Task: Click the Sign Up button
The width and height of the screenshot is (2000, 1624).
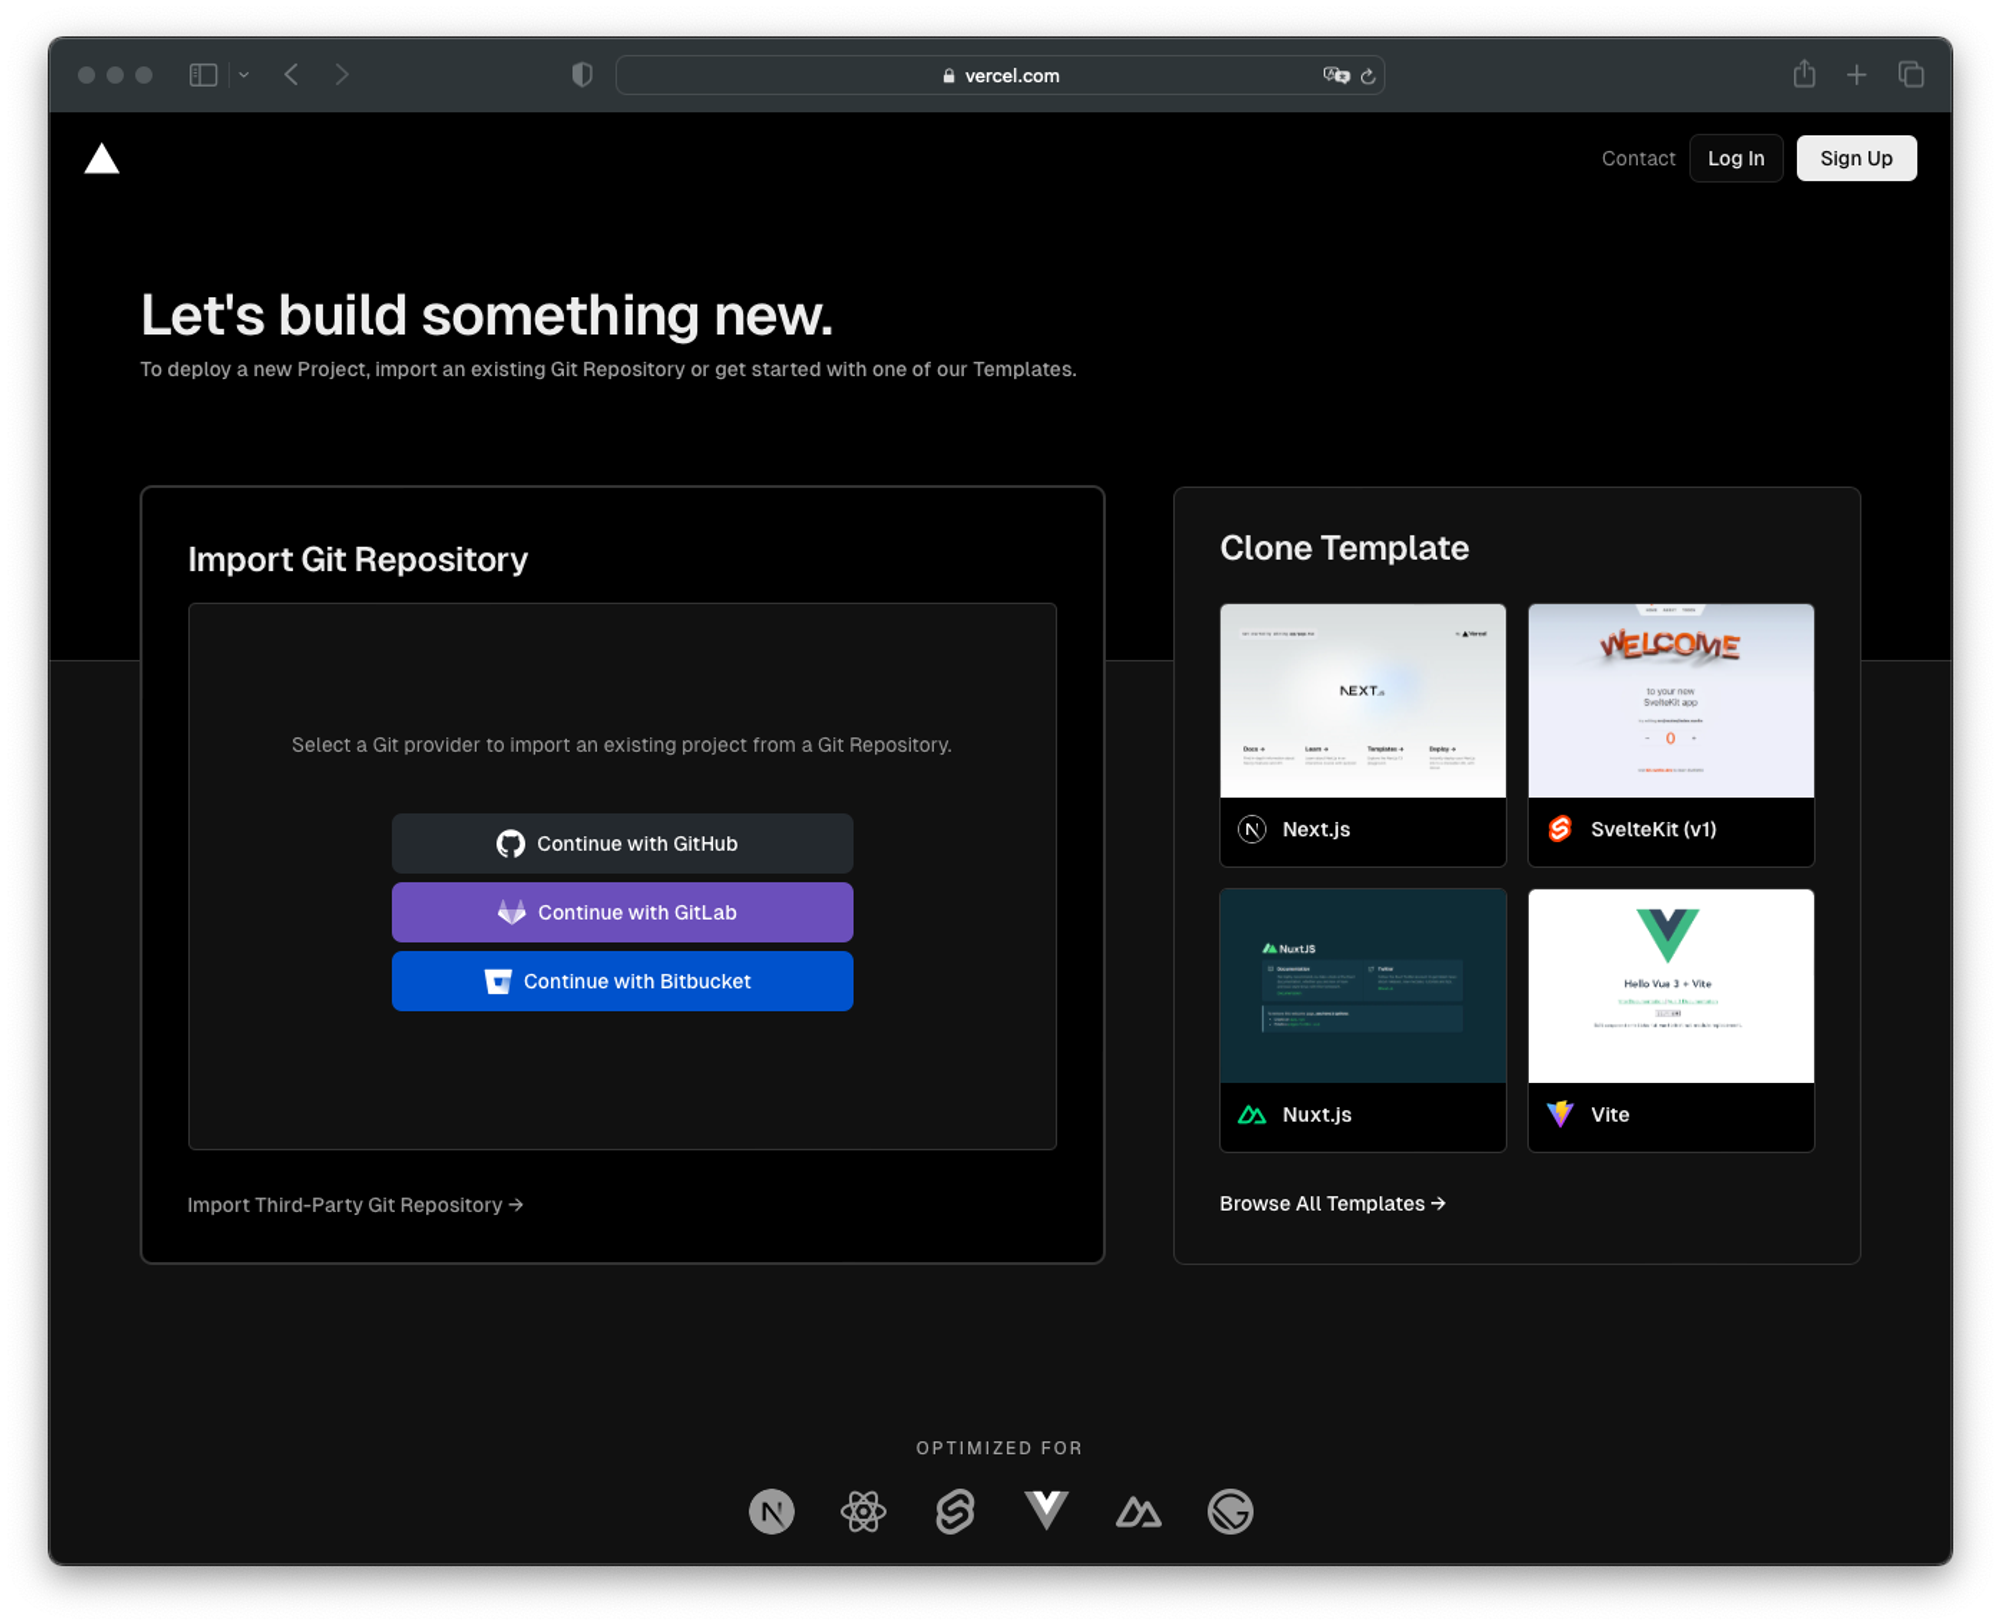Action: (x=1856, y=158)
